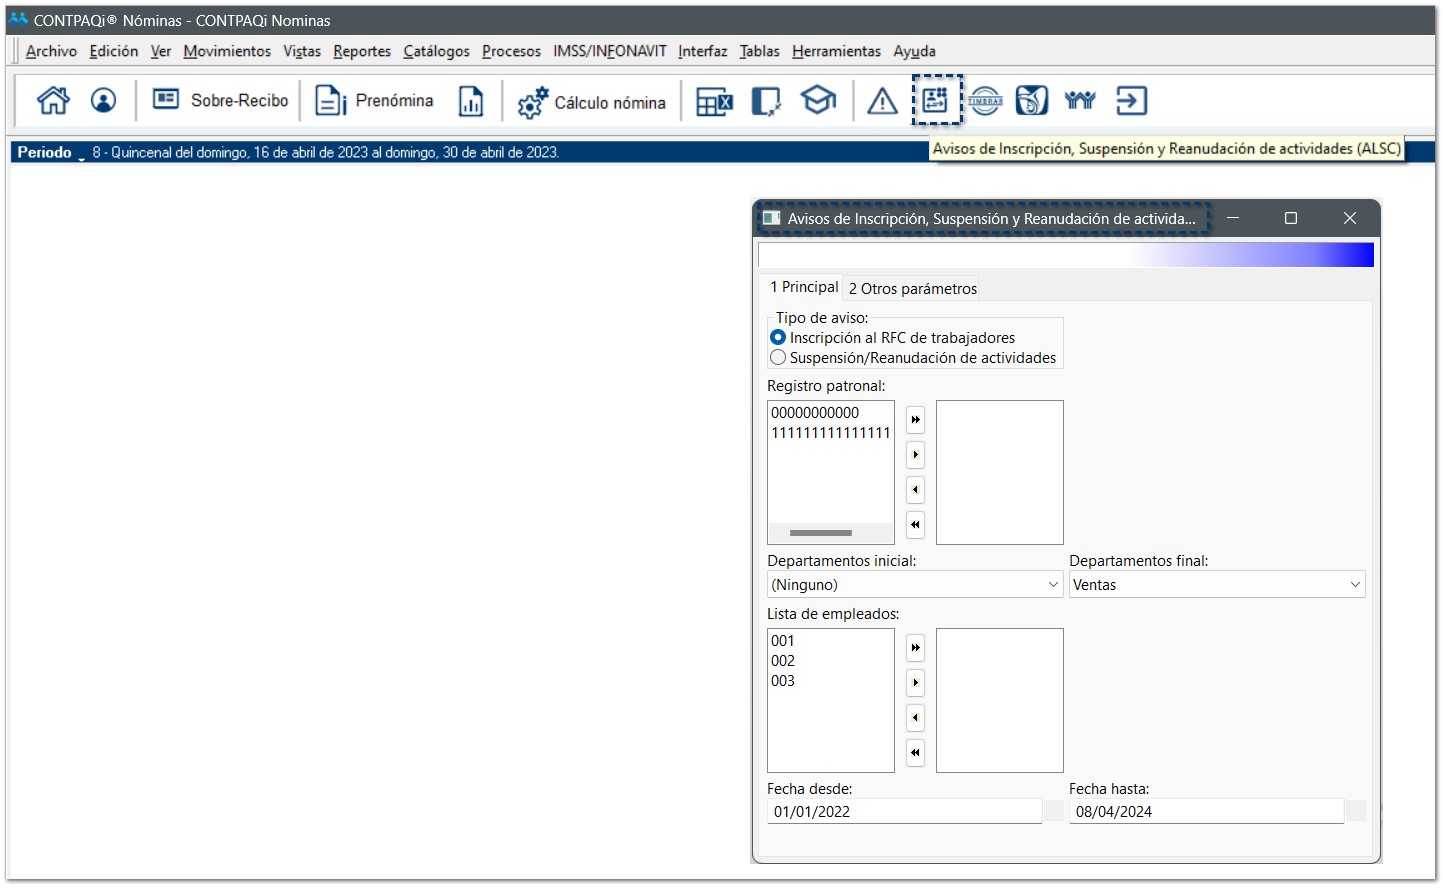
Task: Click the selected employees list box
Action: tap(1000, 700)
